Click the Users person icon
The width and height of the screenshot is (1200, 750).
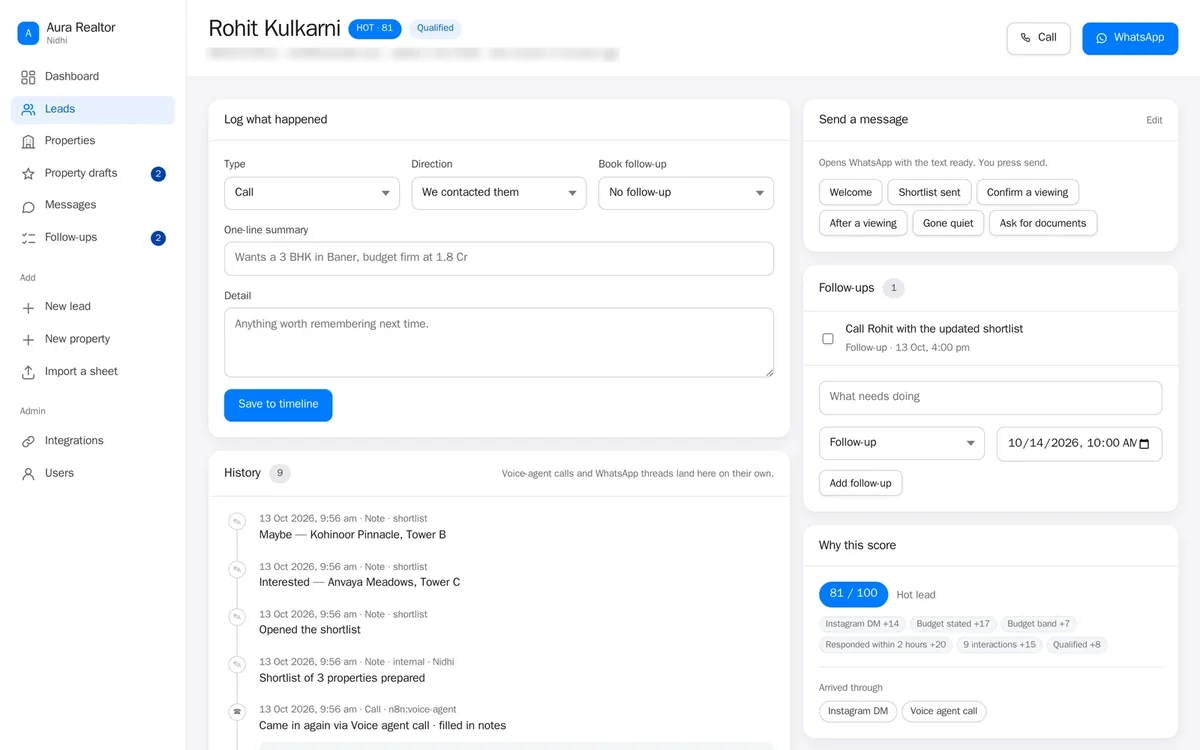point(28,474)
